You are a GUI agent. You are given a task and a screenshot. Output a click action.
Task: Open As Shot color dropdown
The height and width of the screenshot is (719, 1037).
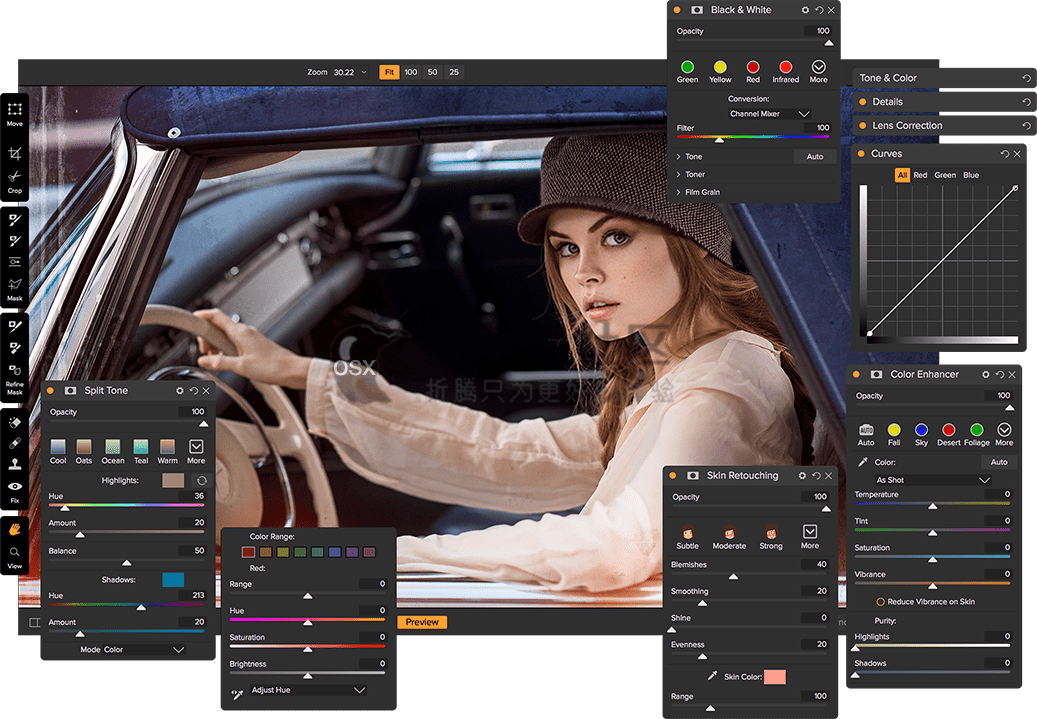(933, 480)
